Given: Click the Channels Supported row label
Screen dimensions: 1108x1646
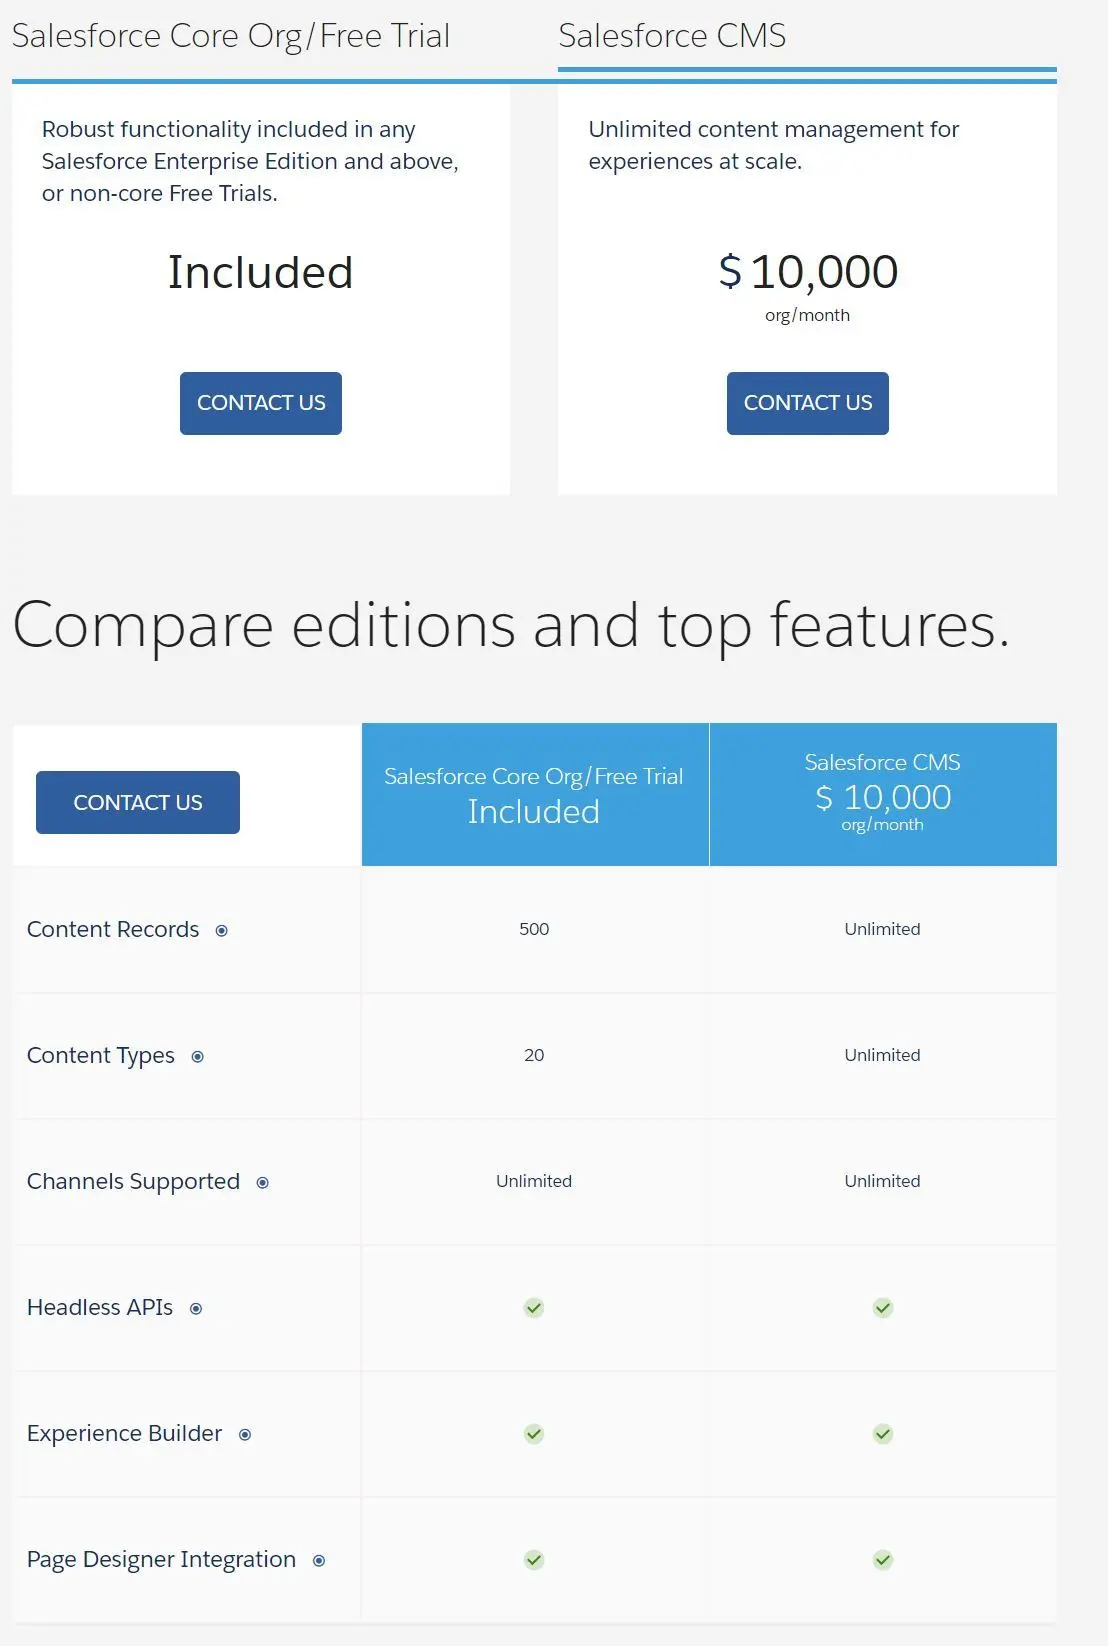Looking at the screenshot, I should pos(134,1182).
